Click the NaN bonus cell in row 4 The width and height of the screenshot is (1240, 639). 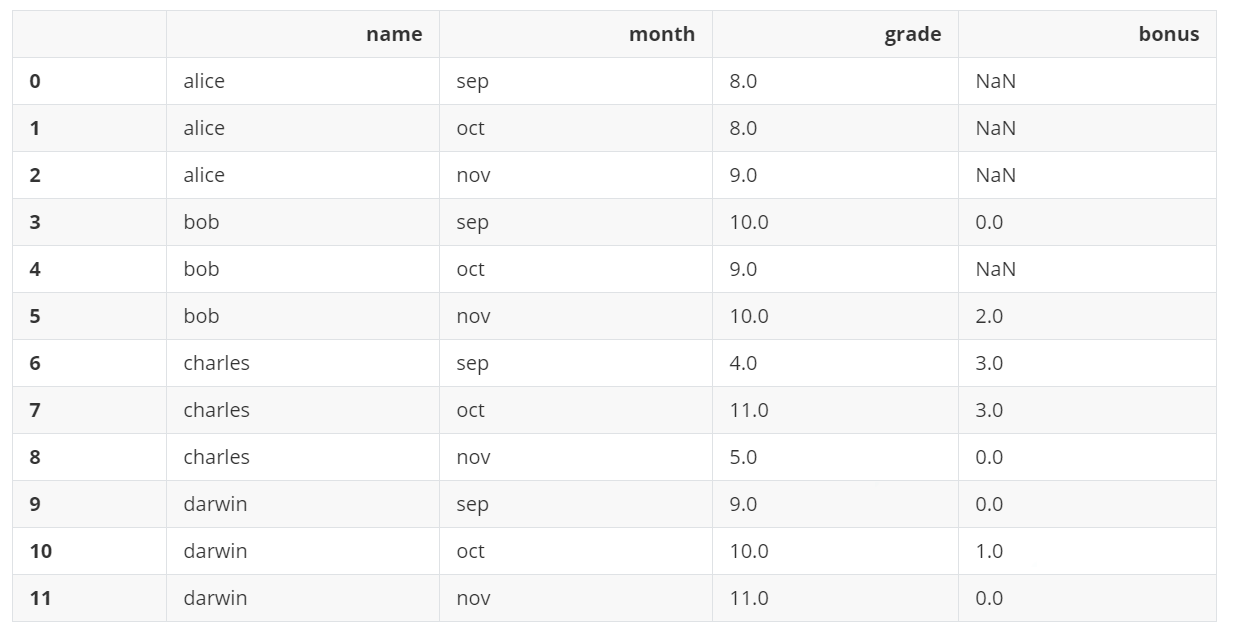point(995,269)
